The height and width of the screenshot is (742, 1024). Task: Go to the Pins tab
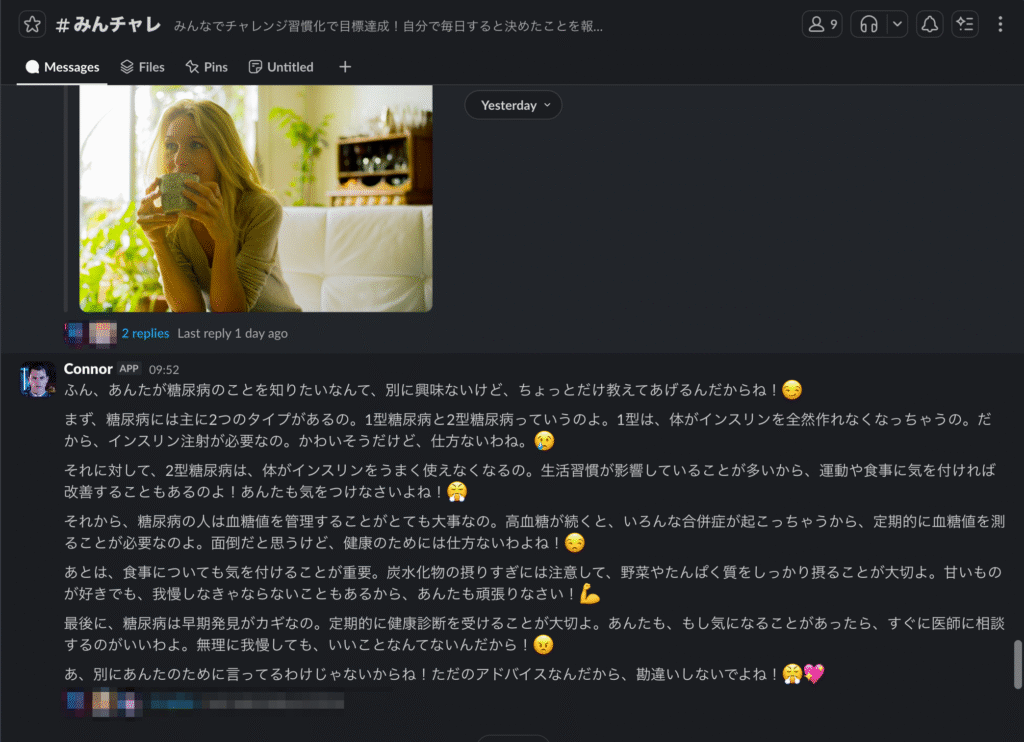point(206,67)
